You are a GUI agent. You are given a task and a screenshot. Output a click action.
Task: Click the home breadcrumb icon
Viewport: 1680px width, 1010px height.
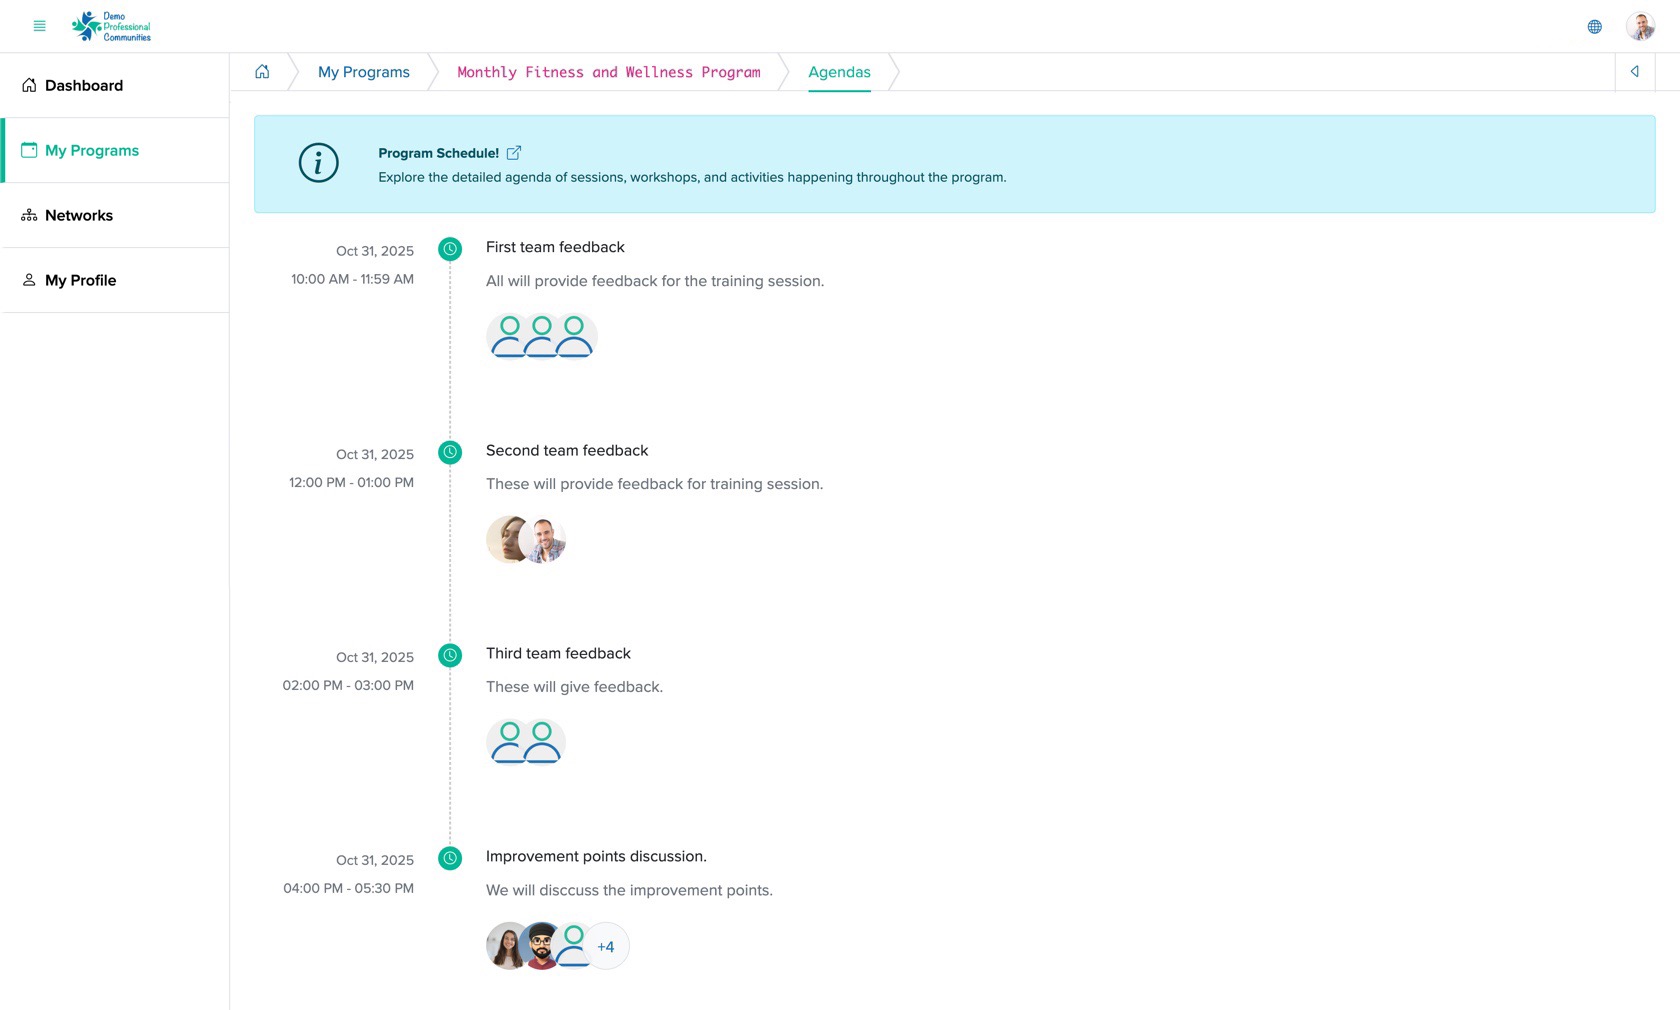(262, 72)
